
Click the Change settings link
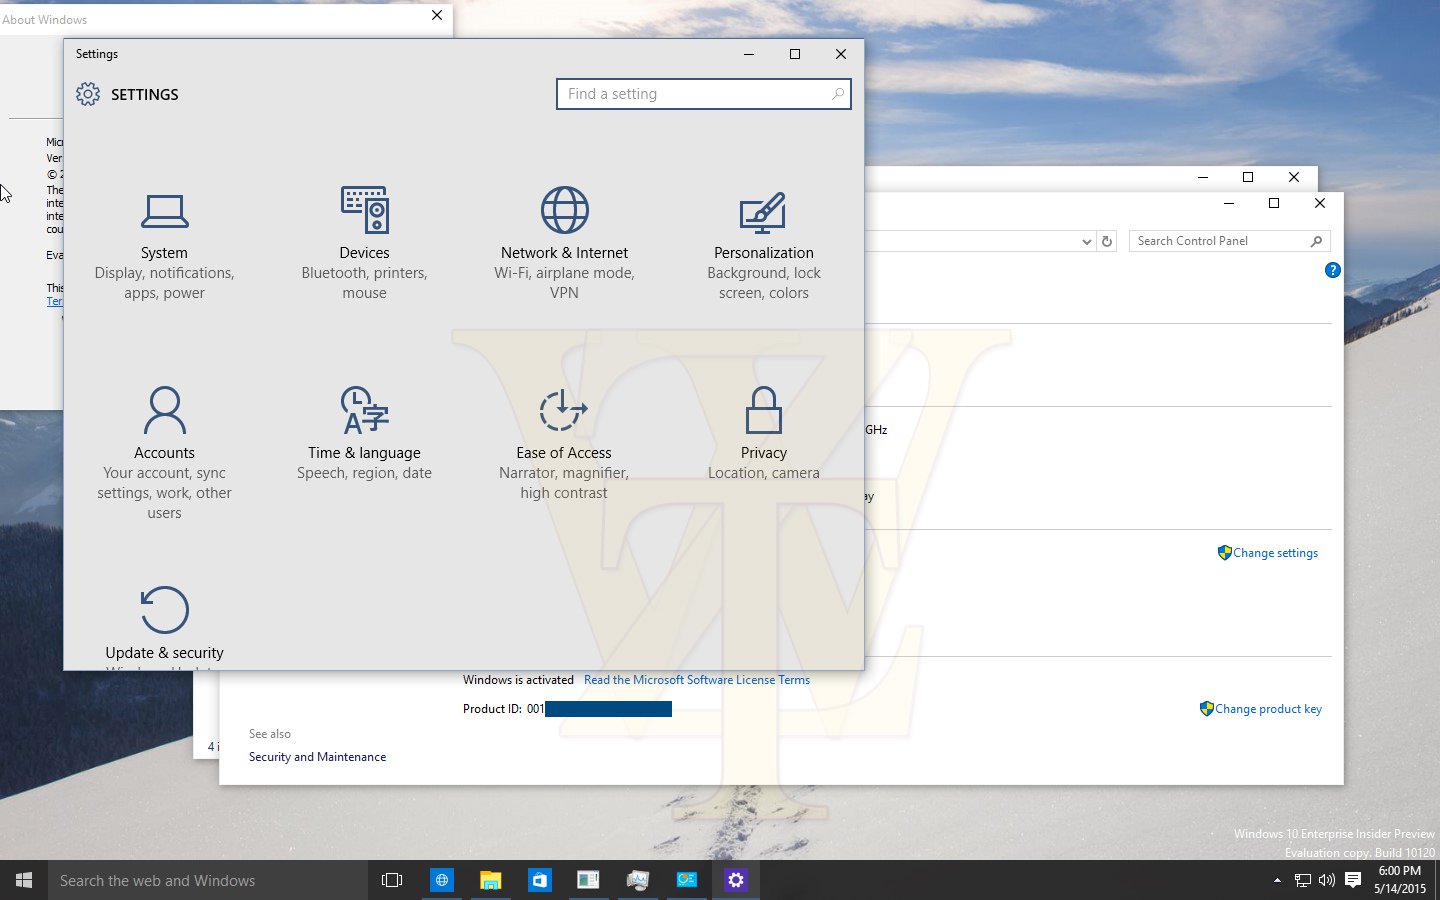coord(1268,553)
